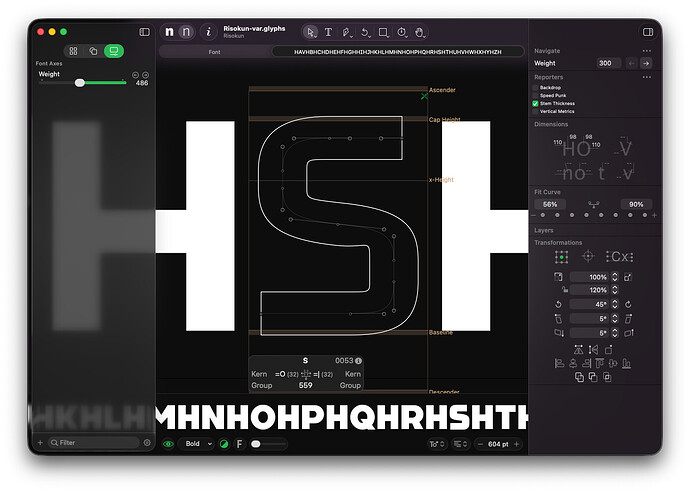690x492 pixels.
Task: Open the Font tab
Action: pos(214,52)
